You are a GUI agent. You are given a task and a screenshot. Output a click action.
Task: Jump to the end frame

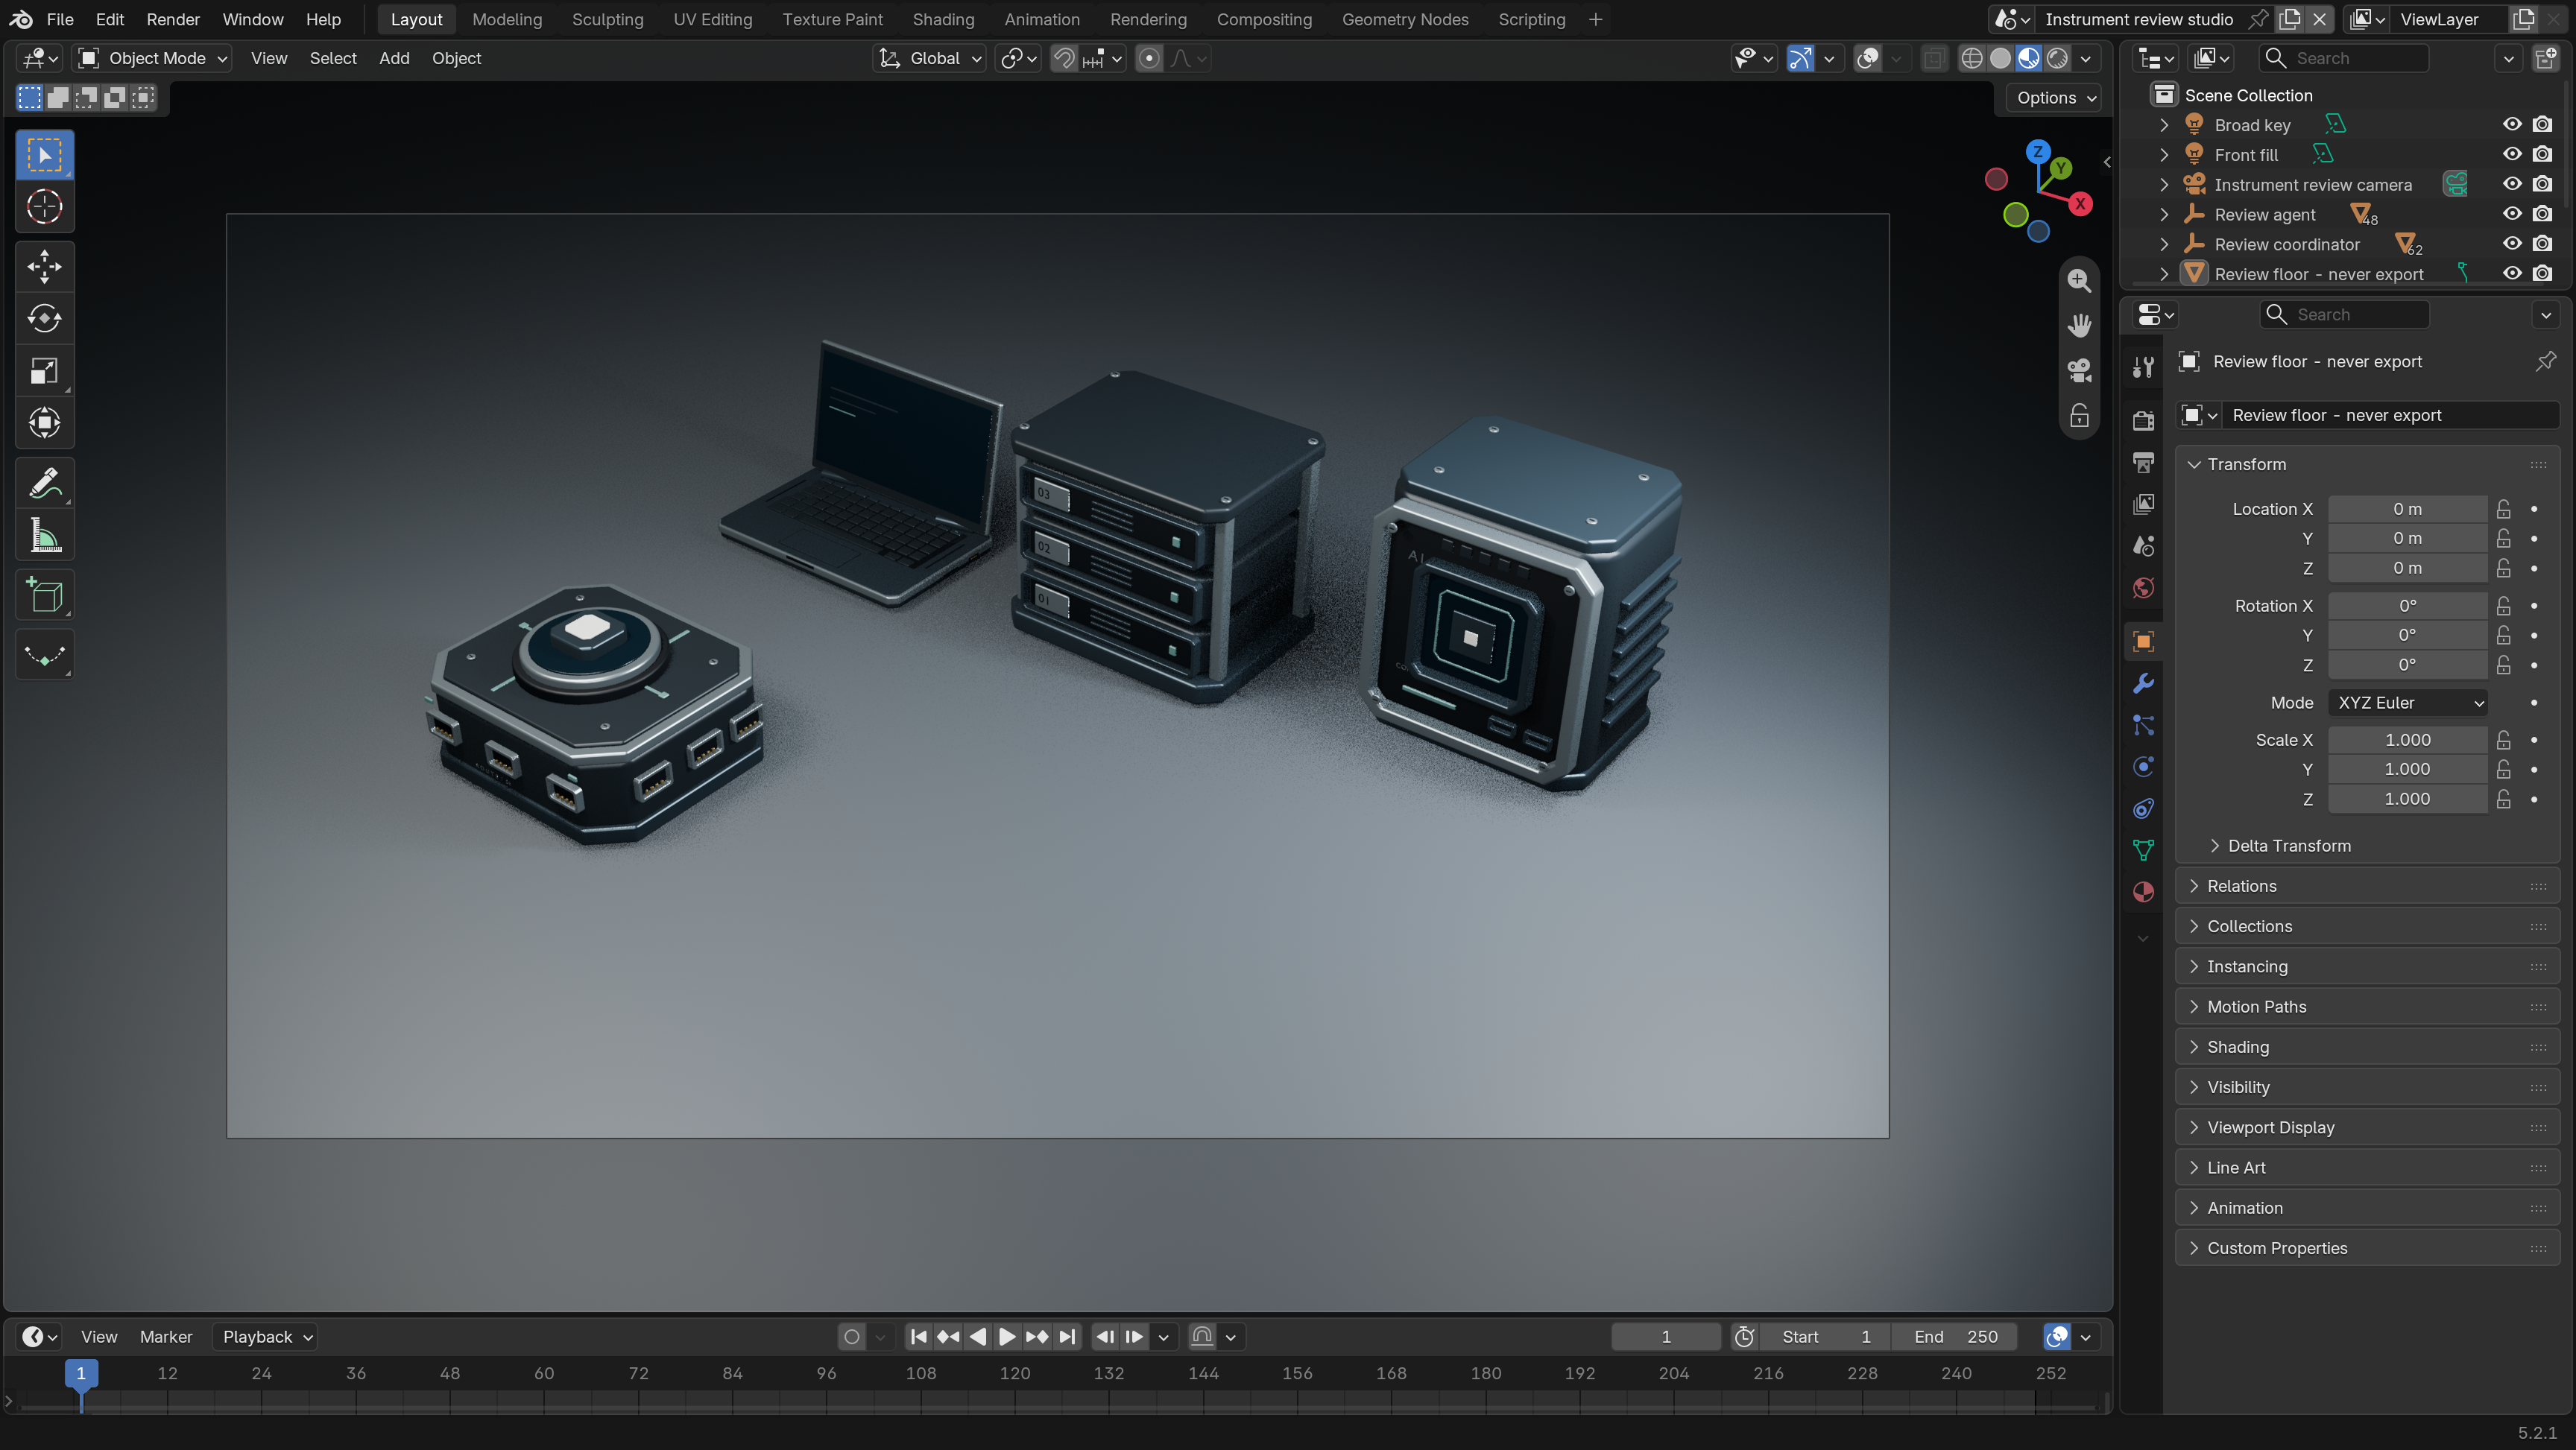point(1067,1337)
